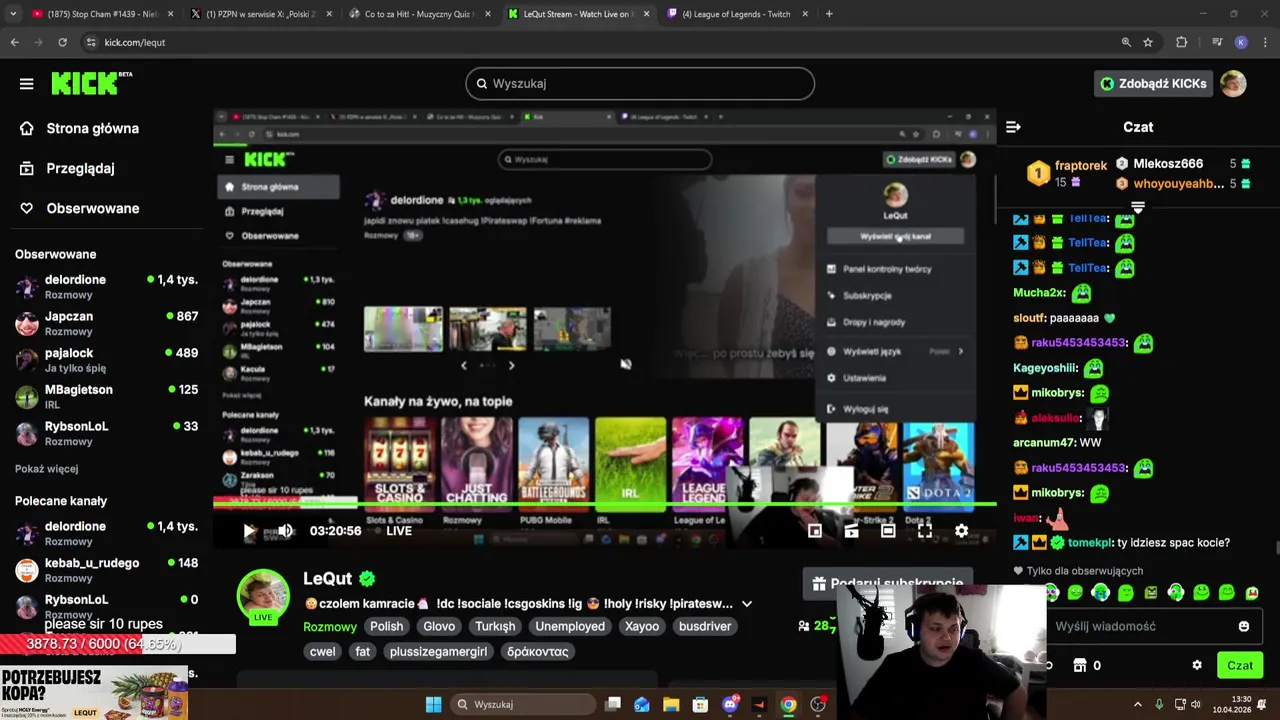Screen dimensions: 1280x720
Task: Open Outlook from the taskbar
Action: (x=642, y=704)
